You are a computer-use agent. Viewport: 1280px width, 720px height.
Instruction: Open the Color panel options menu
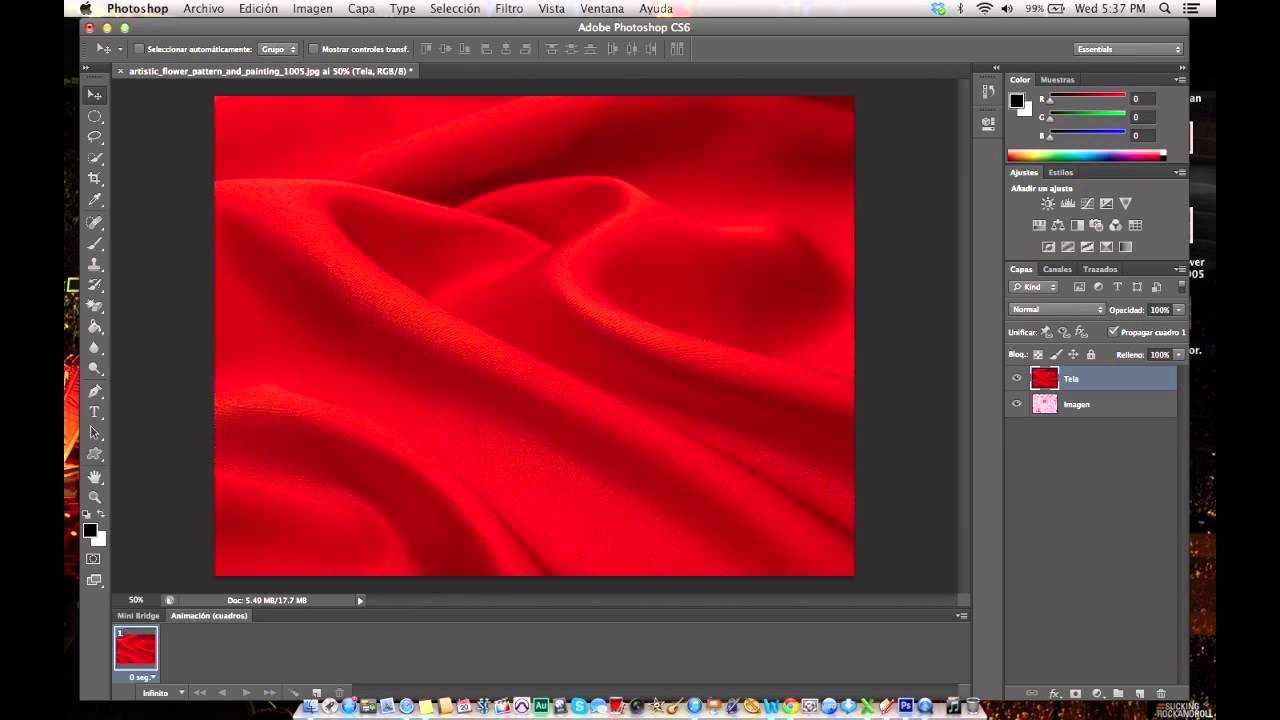tap(1181, 80)
